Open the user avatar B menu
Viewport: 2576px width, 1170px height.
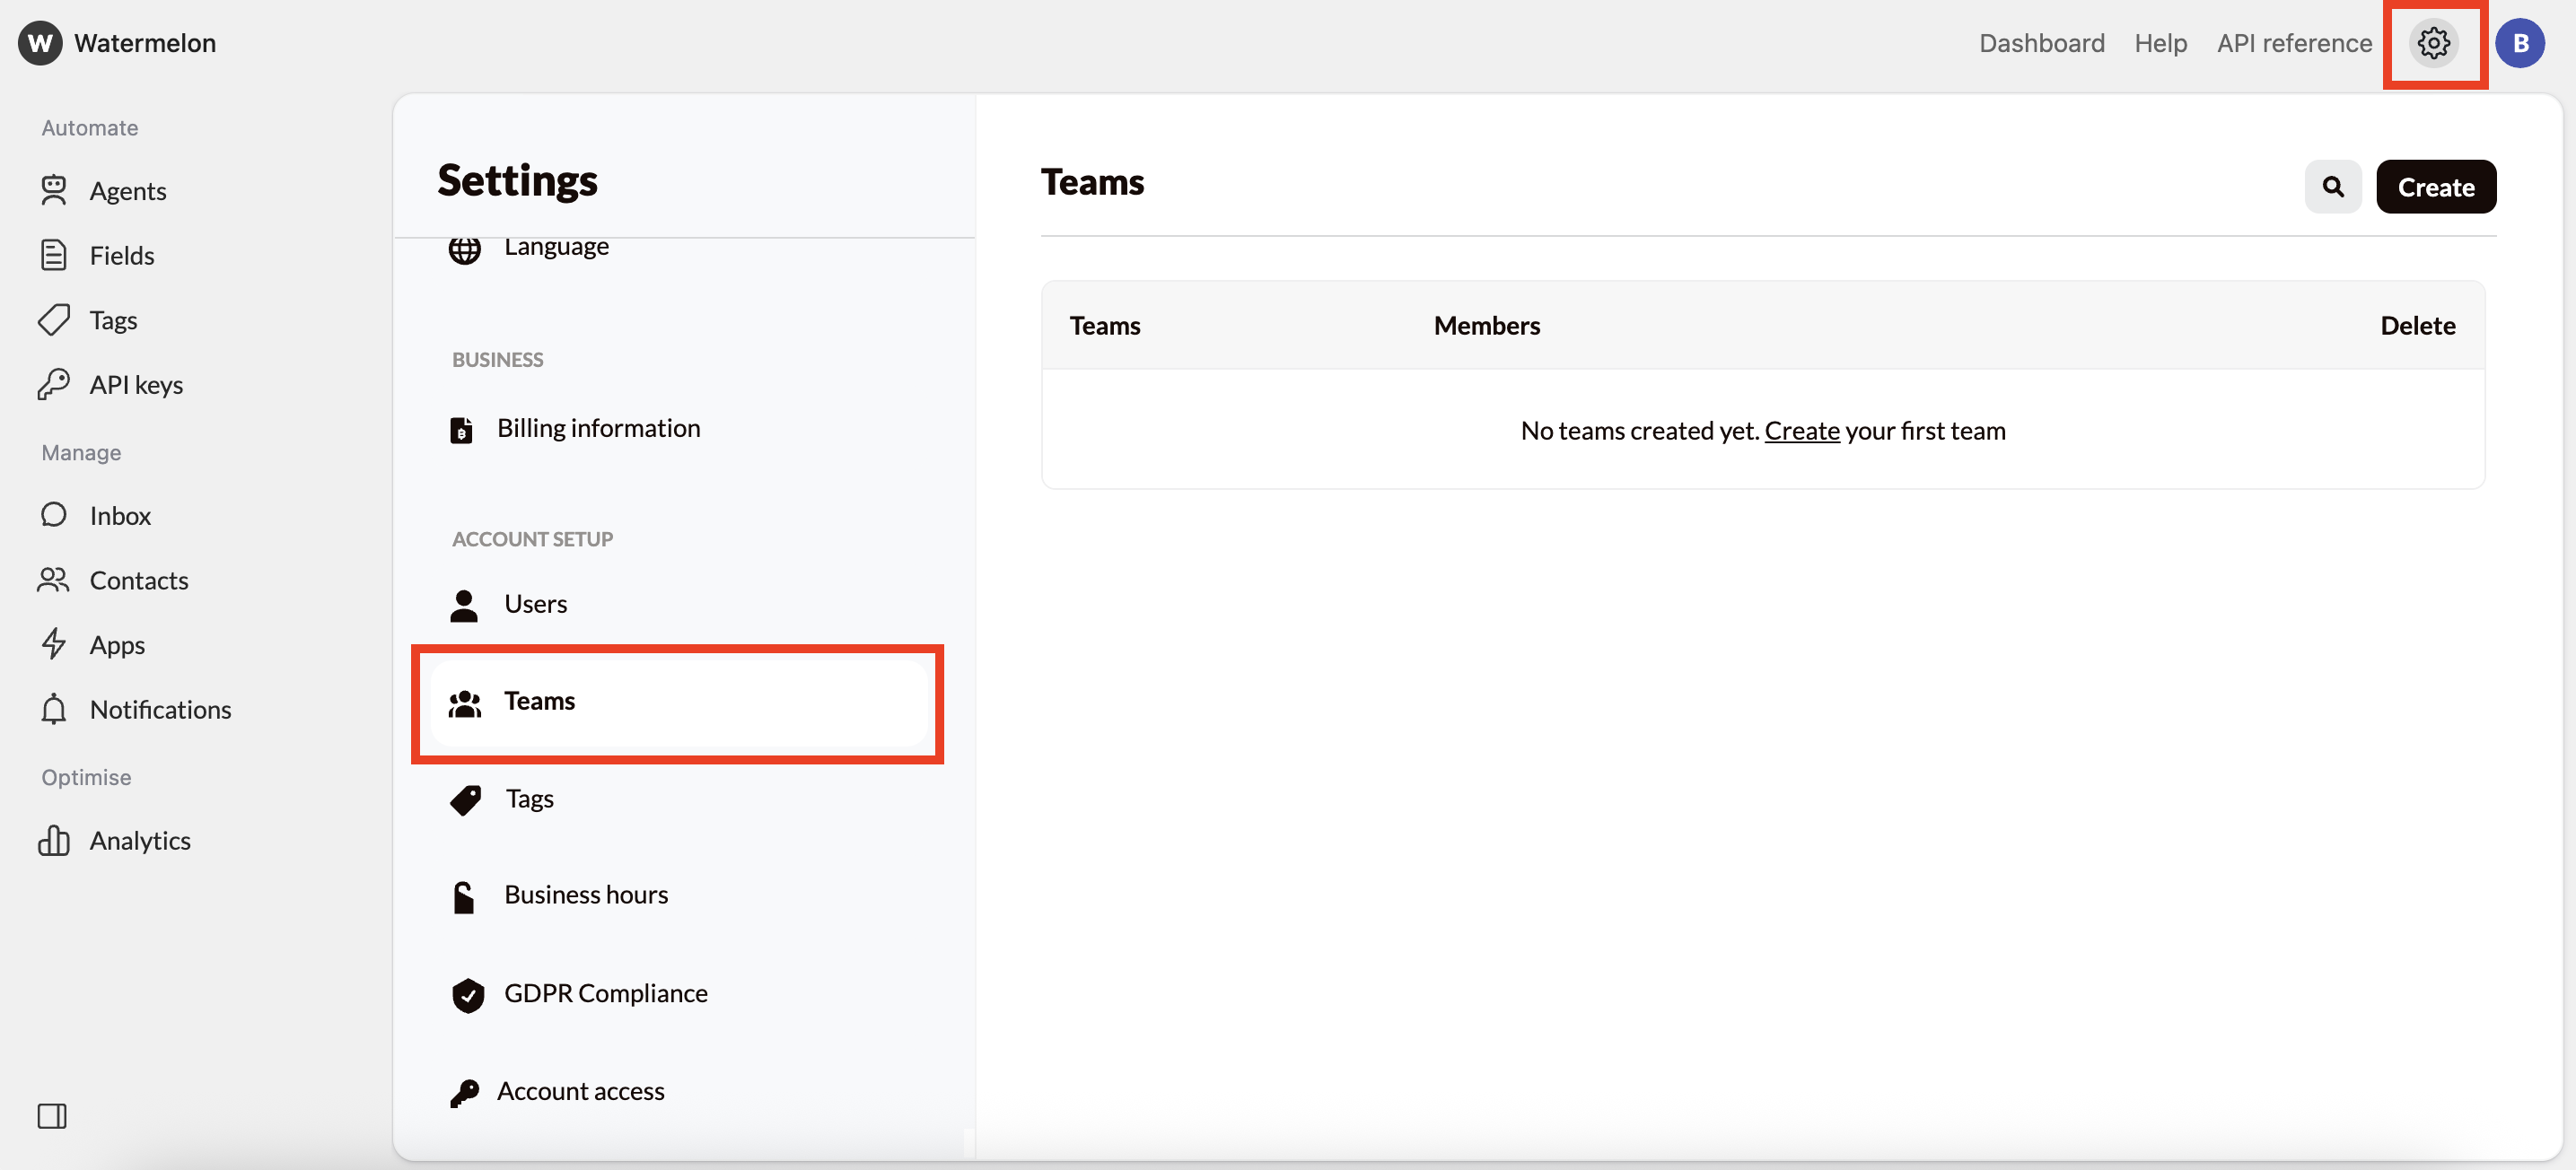point(2519,43)
